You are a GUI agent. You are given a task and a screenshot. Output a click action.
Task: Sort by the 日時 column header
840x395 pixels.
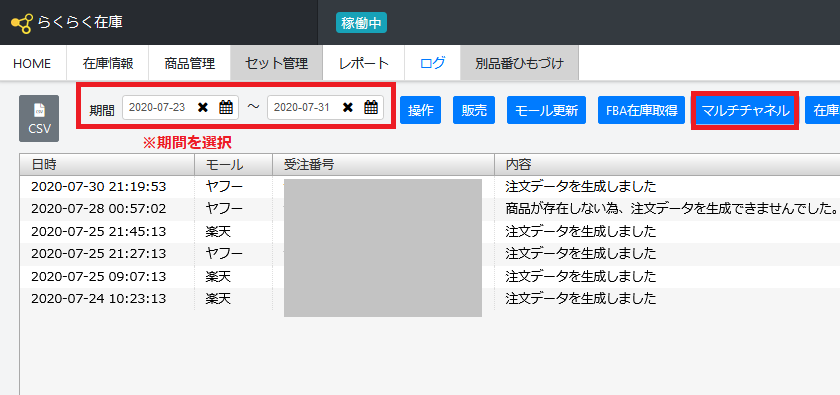(107, 165)
